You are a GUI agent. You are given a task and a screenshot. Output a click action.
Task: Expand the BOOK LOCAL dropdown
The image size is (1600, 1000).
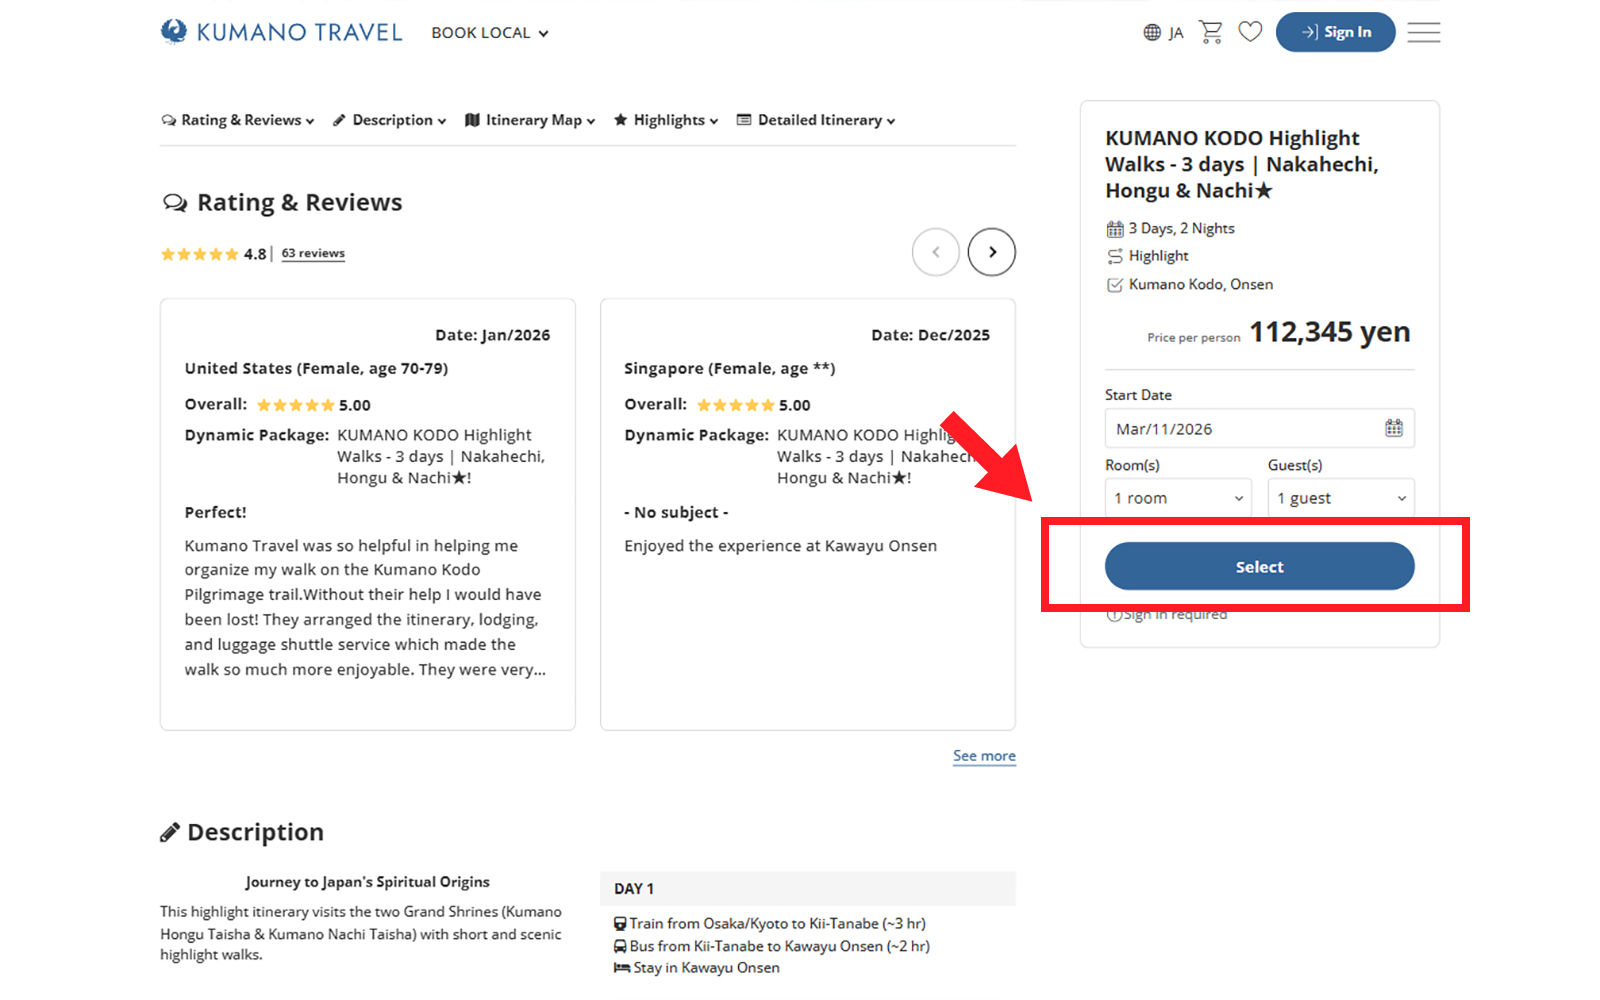489,33
